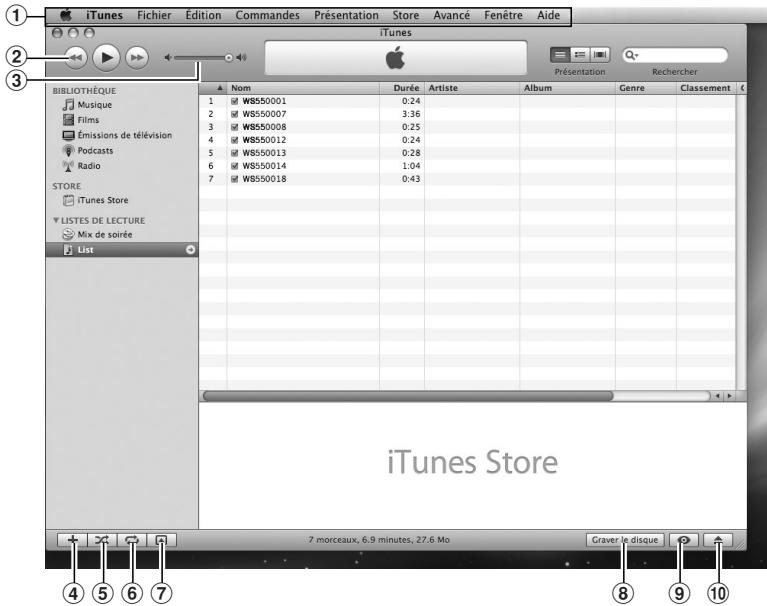Sort tracks by Album column
Screen dimensions: 767x606
point(567,88)
